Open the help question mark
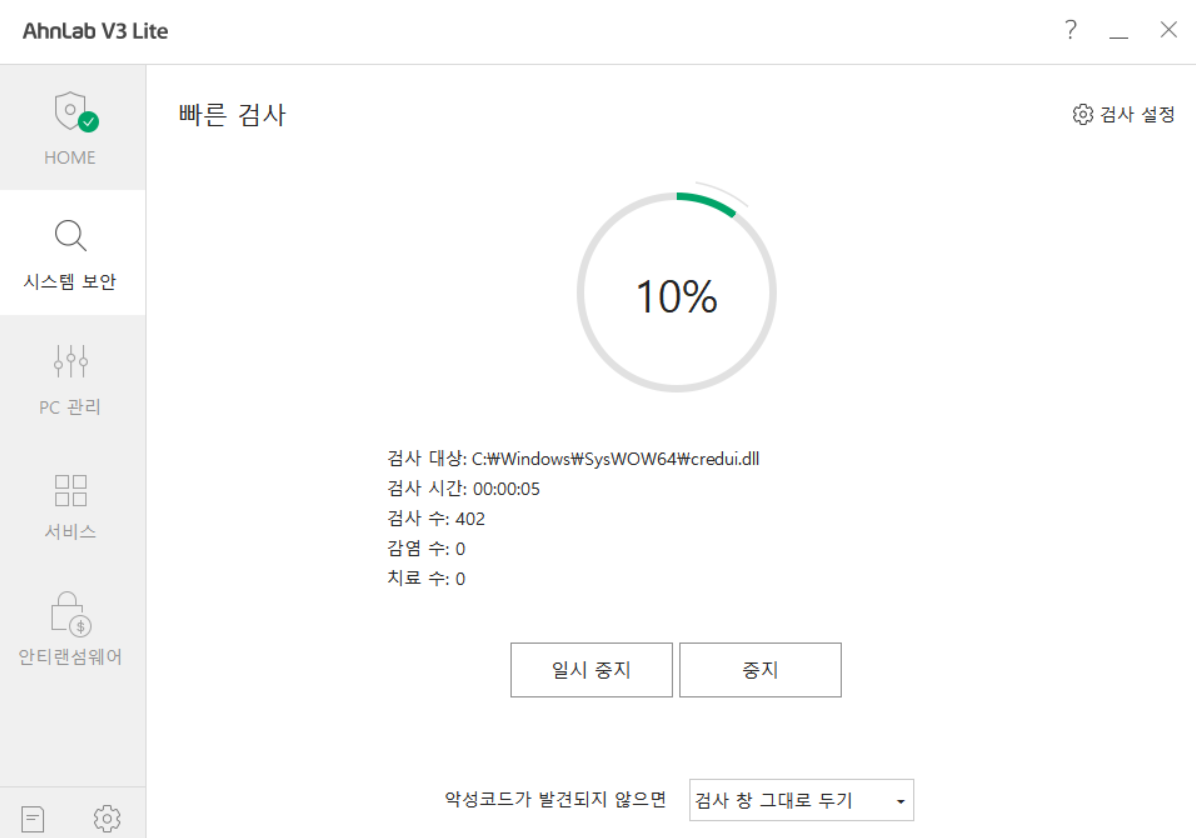The image size is (1196, 838). (1069, 30)
